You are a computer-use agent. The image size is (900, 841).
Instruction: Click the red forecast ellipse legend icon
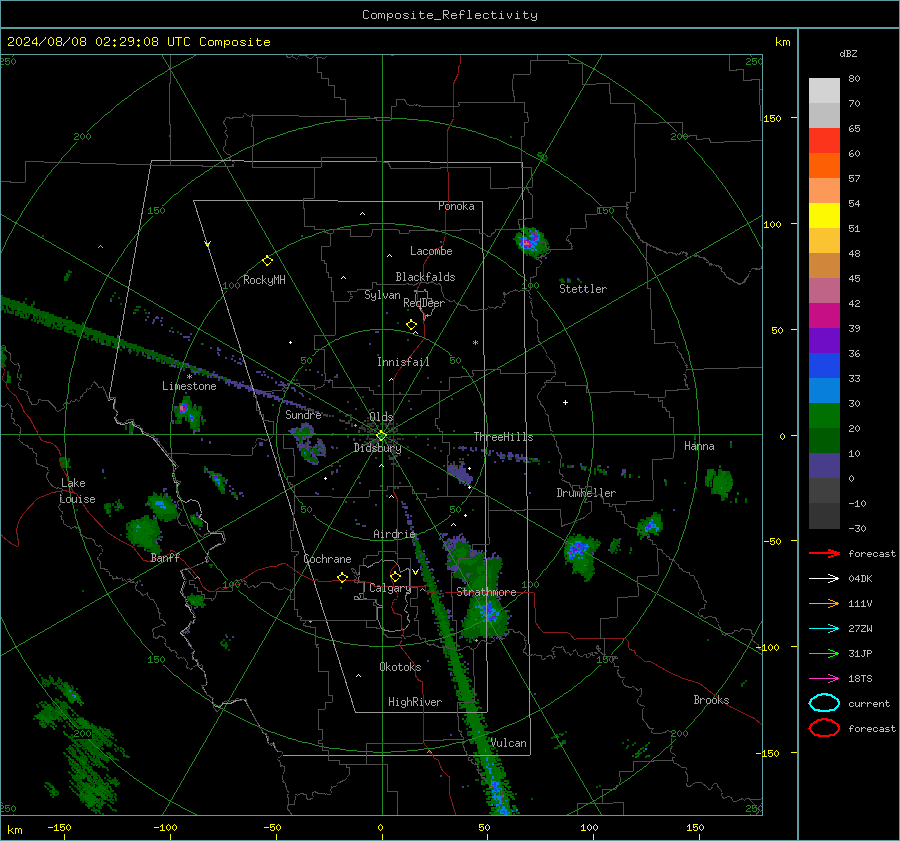pyautogui.click(x=824, y=728)
